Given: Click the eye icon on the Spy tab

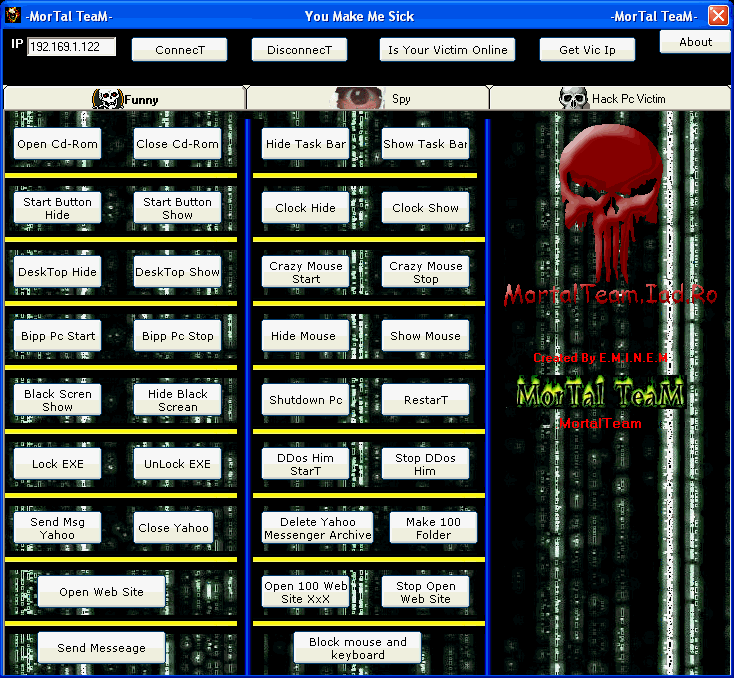Looking at the screenshot, I should (x=360, y=98).
